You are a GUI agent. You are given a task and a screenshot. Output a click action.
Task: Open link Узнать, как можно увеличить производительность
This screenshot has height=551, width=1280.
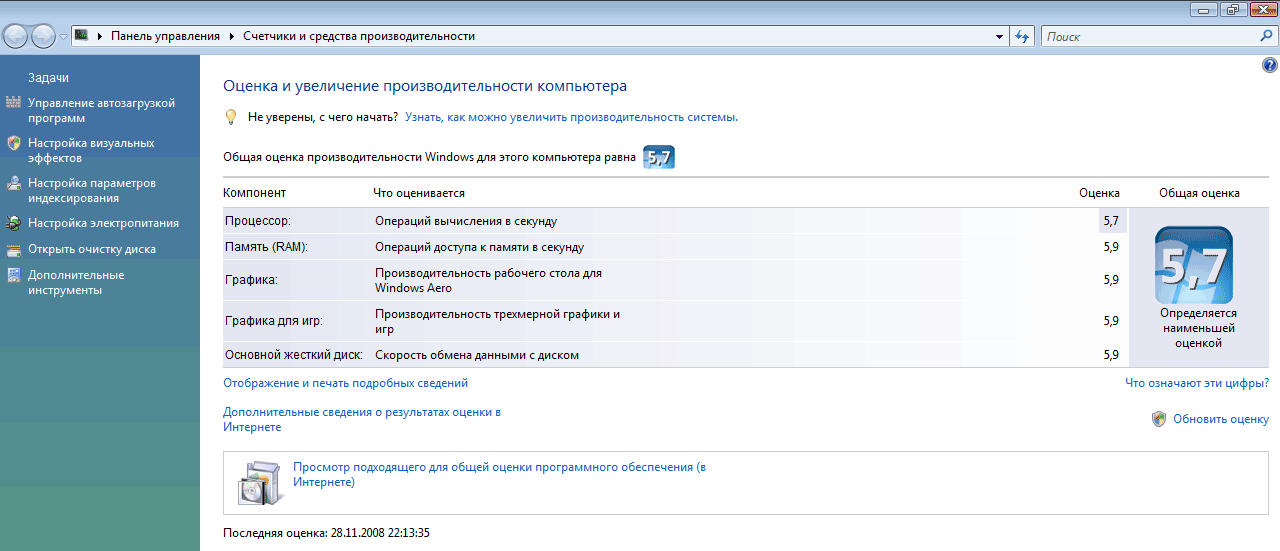click(571, 117)
